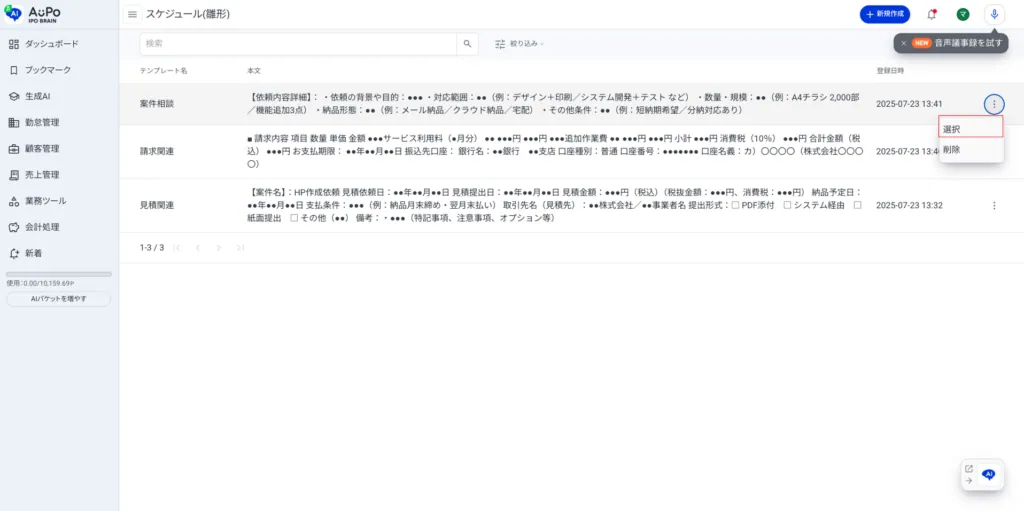Expand the 絞り込み filter dropdown
Image resolution: width=1024 pixels, height=511 pixels.
520,44
